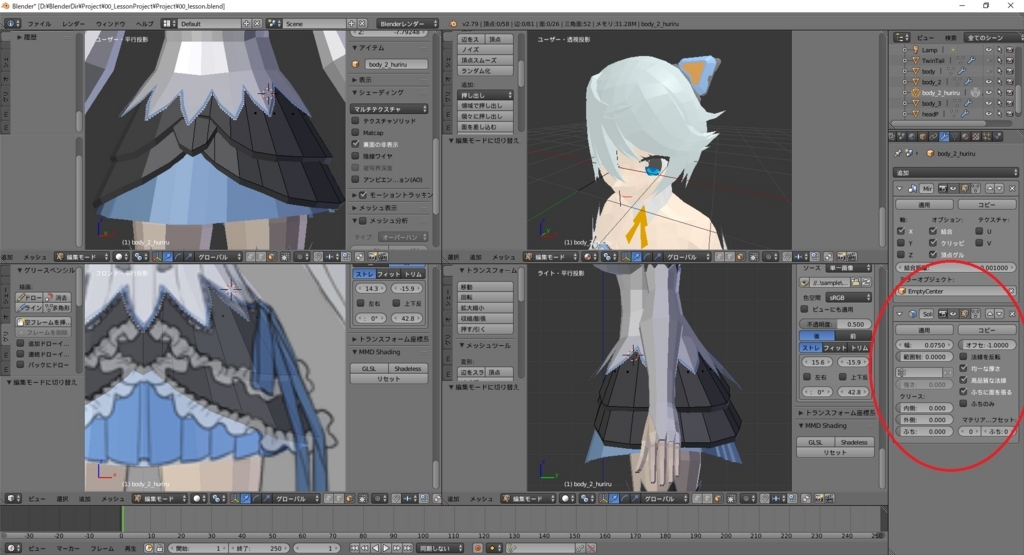Open the 全てのシーン outliner filter dropdown
The width and height of the screenshot is (1024, 555).
[x=993, y=37]
